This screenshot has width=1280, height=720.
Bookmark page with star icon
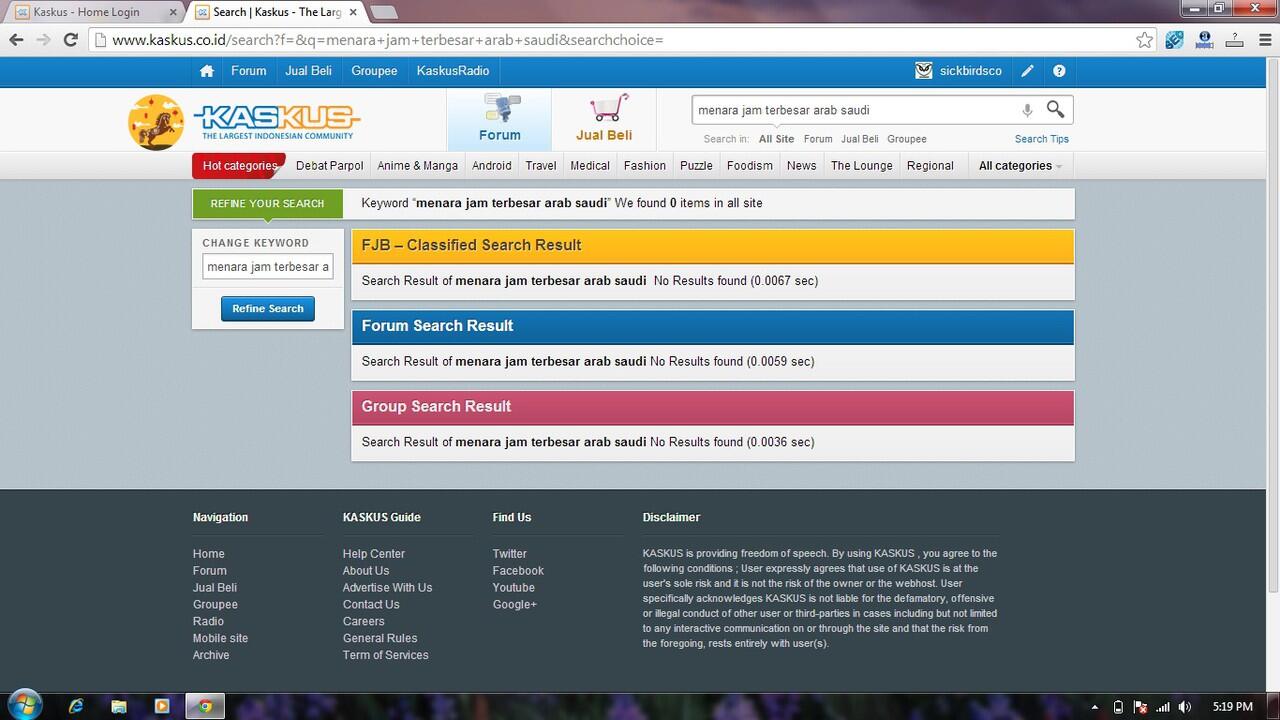(x=1144, y=40)
